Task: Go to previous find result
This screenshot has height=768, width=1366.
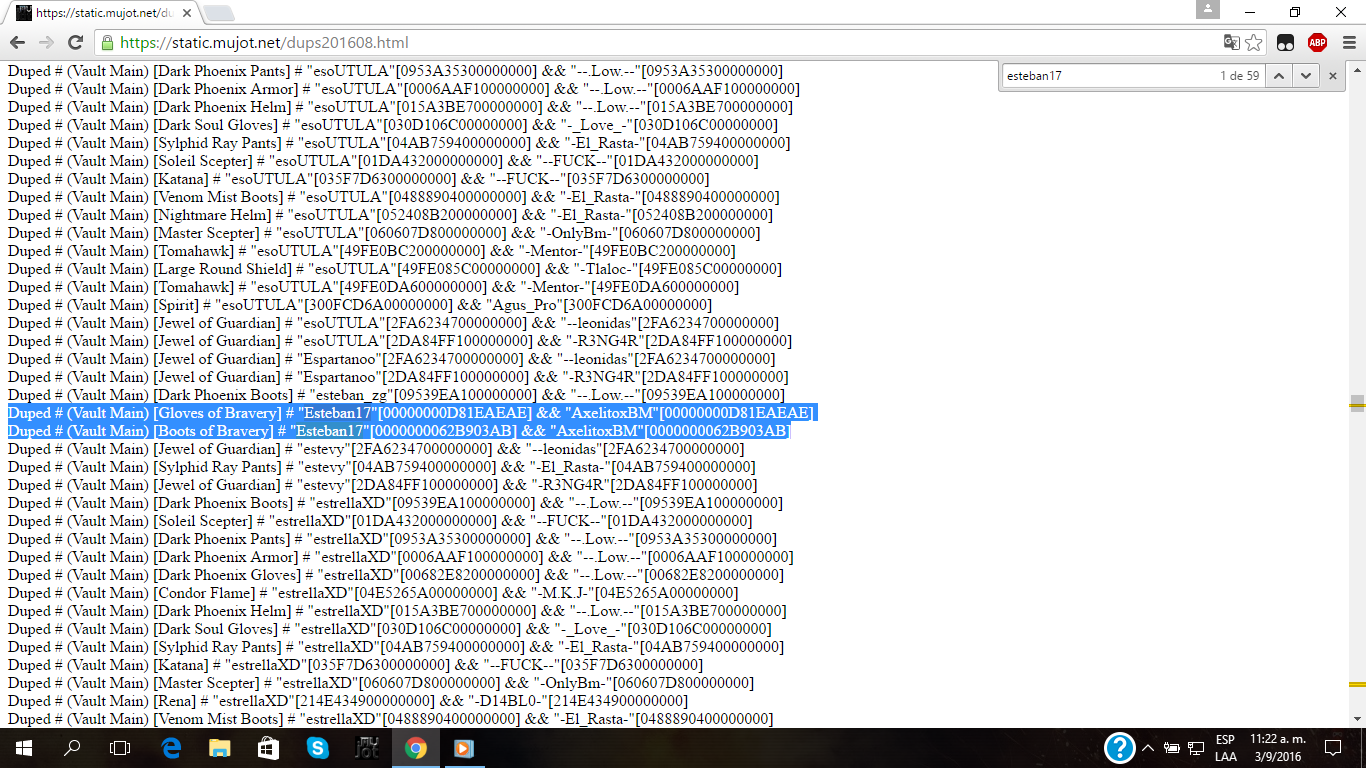Action: click(x=1278, y=76)
